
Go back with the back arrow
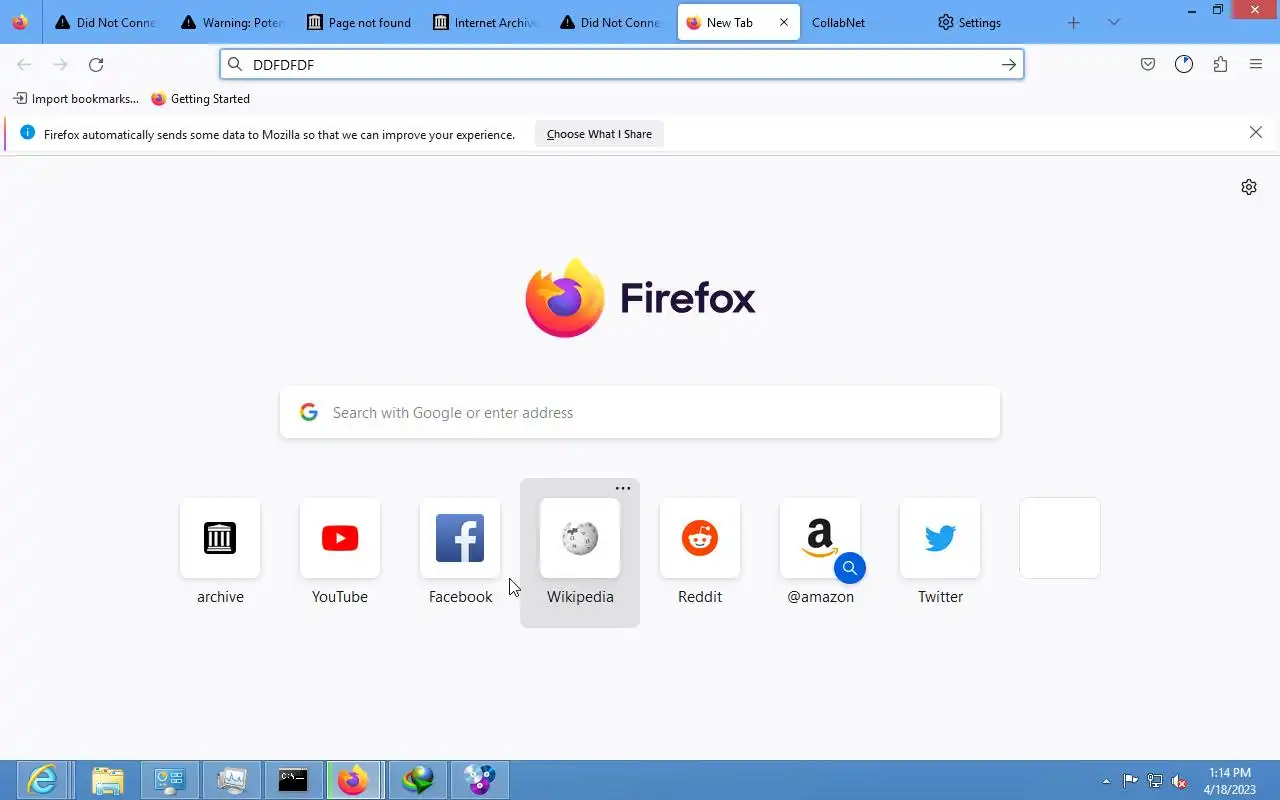tap(24, 64)
